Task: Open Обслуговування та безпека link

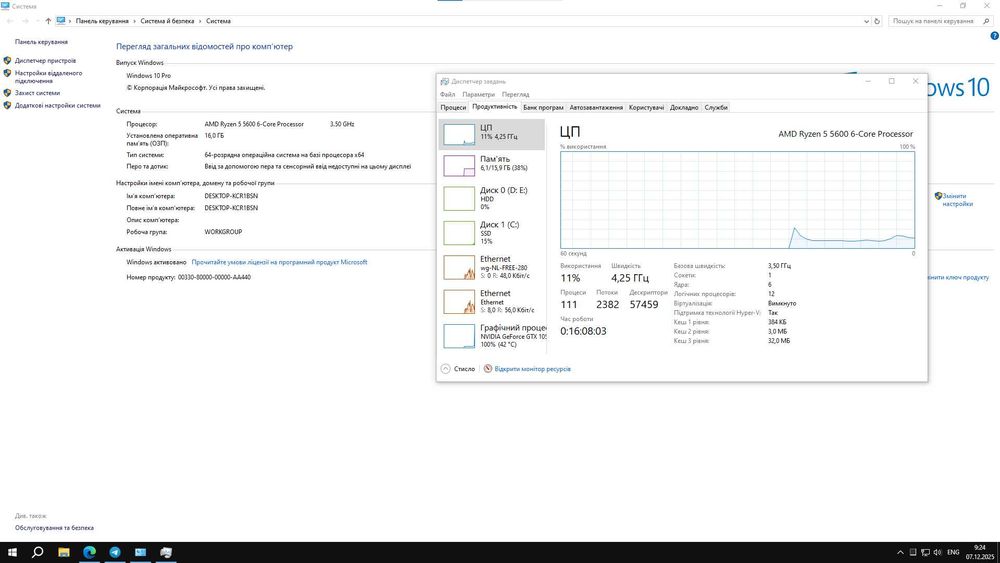Action: [54, 528]
